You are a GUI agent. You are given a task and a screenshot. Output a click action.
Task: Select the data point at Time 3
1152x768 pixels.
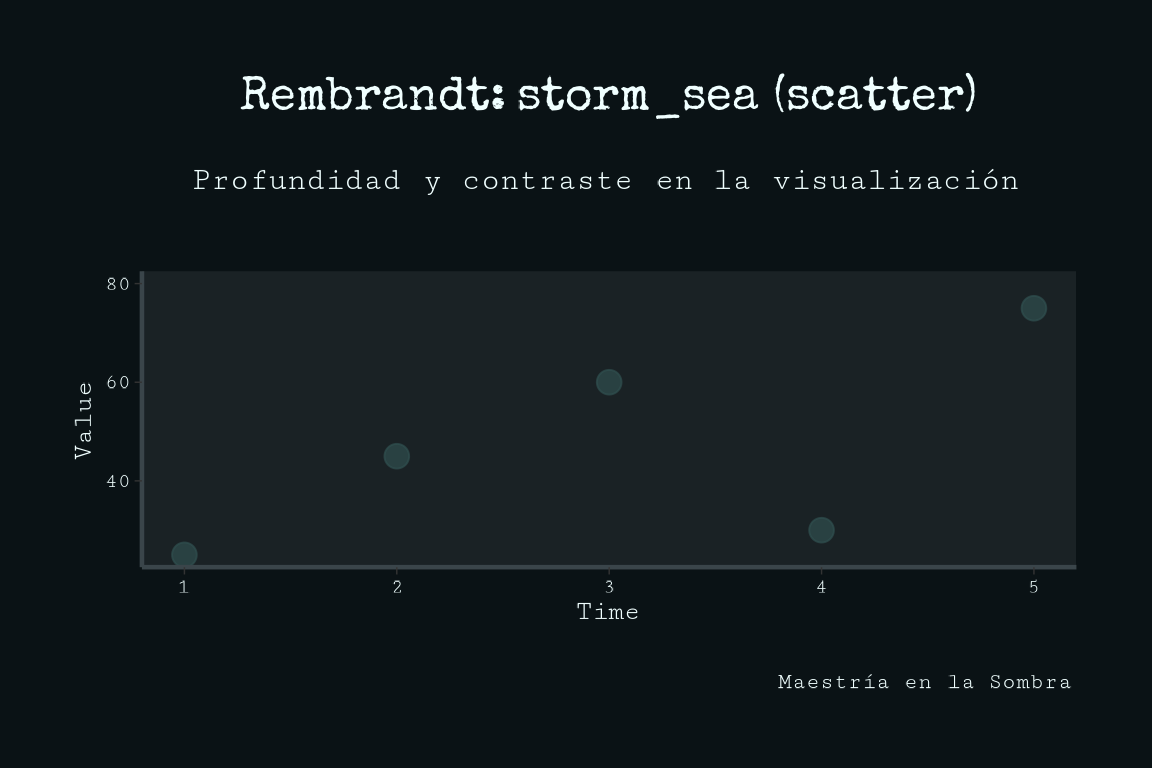pos(609,381)
